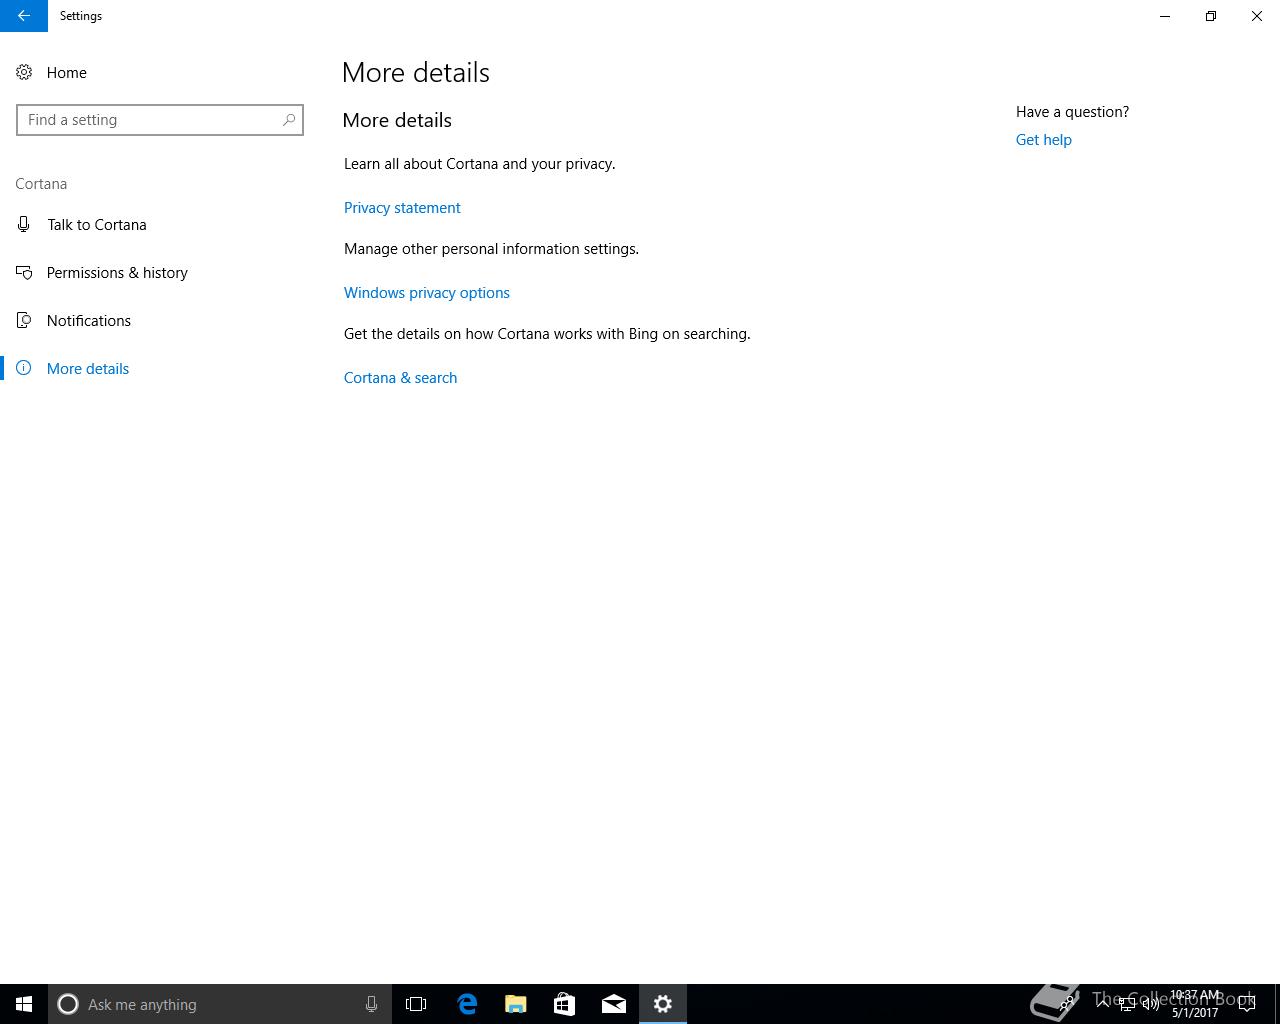1280x1024 pixels.
Task: Open File Explorer from the taskbar
Action: [516, 1004]
